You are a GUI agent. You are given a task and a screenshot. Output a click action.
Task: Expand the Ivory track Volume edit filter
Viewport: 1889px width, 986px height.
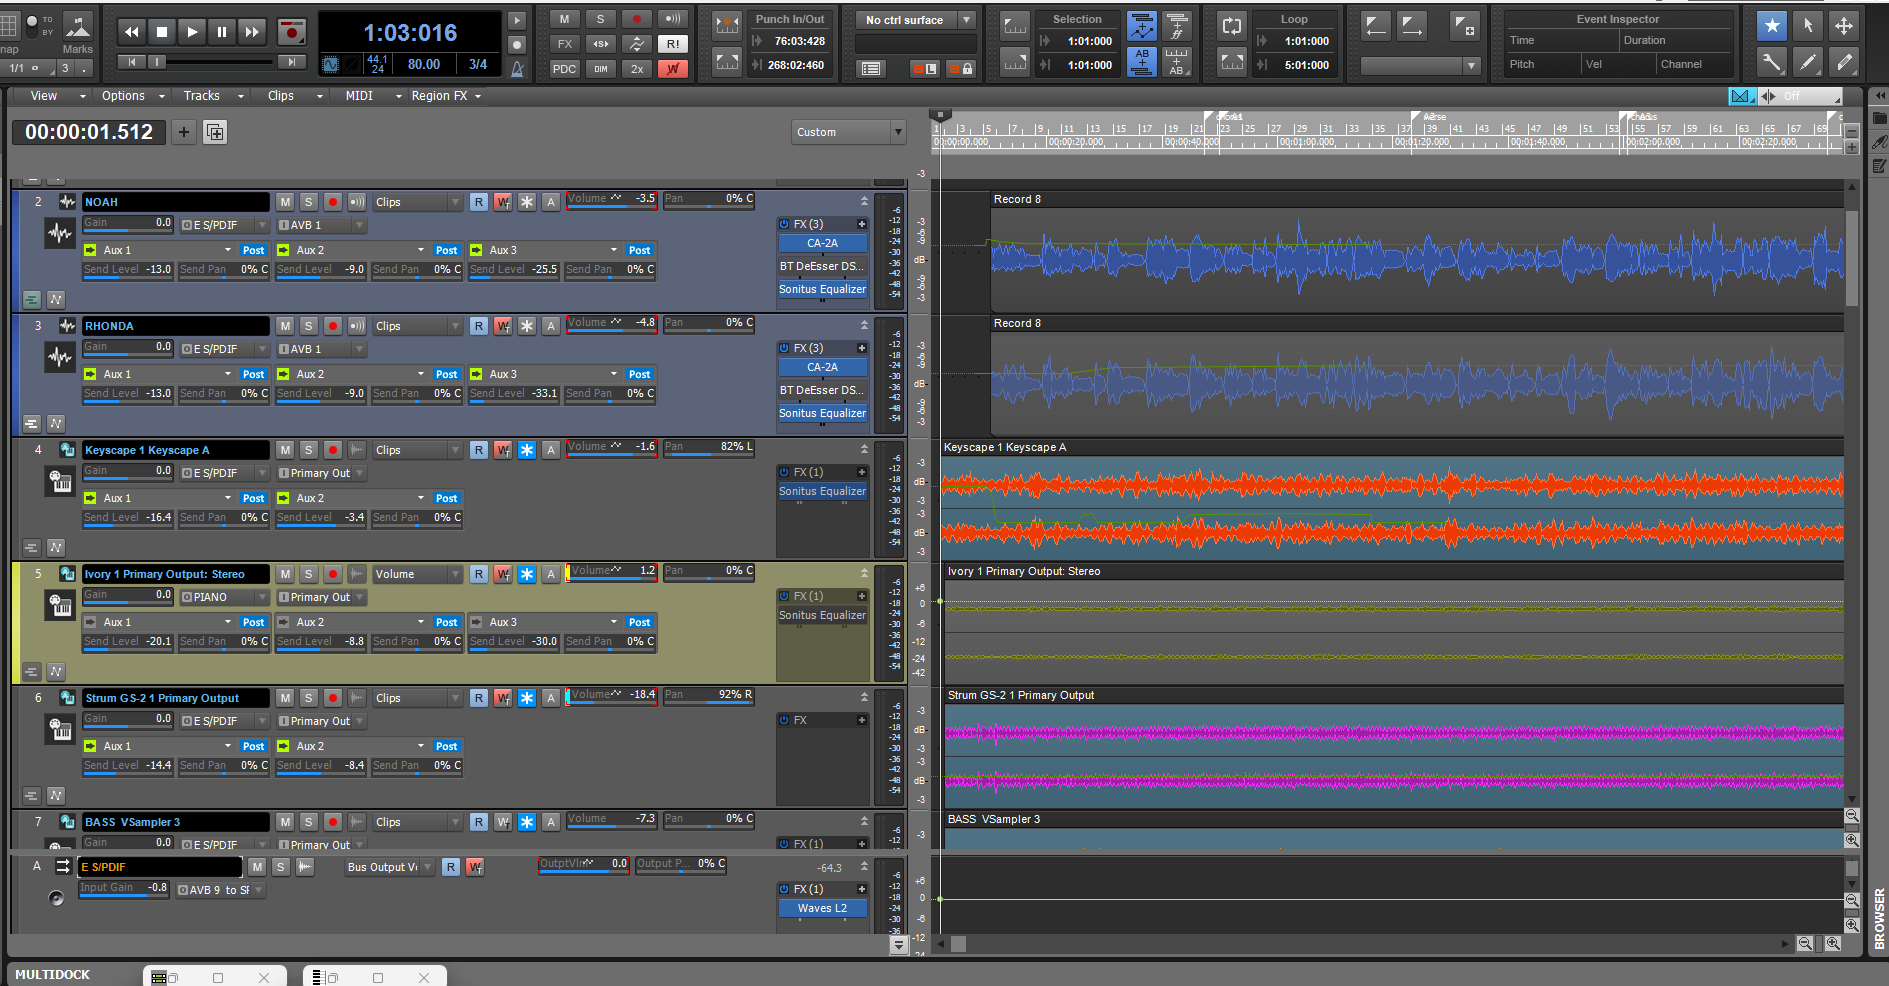417,574
